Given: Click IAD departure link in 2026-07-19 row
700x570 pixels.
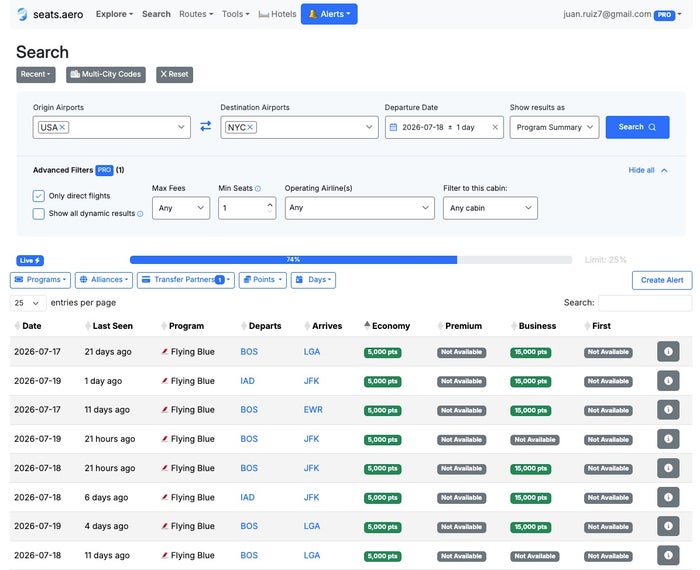Looking at the screenshot, I should point(247,381).
